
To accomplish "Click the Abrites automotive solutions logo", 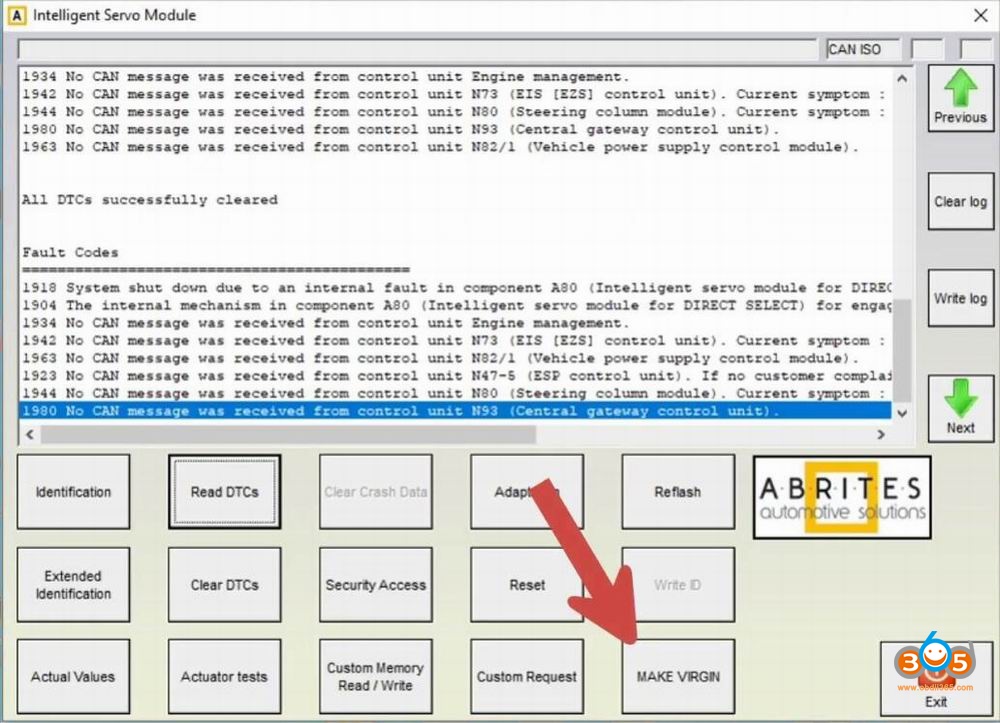I will pyautogui.click(x=841, y=497).
